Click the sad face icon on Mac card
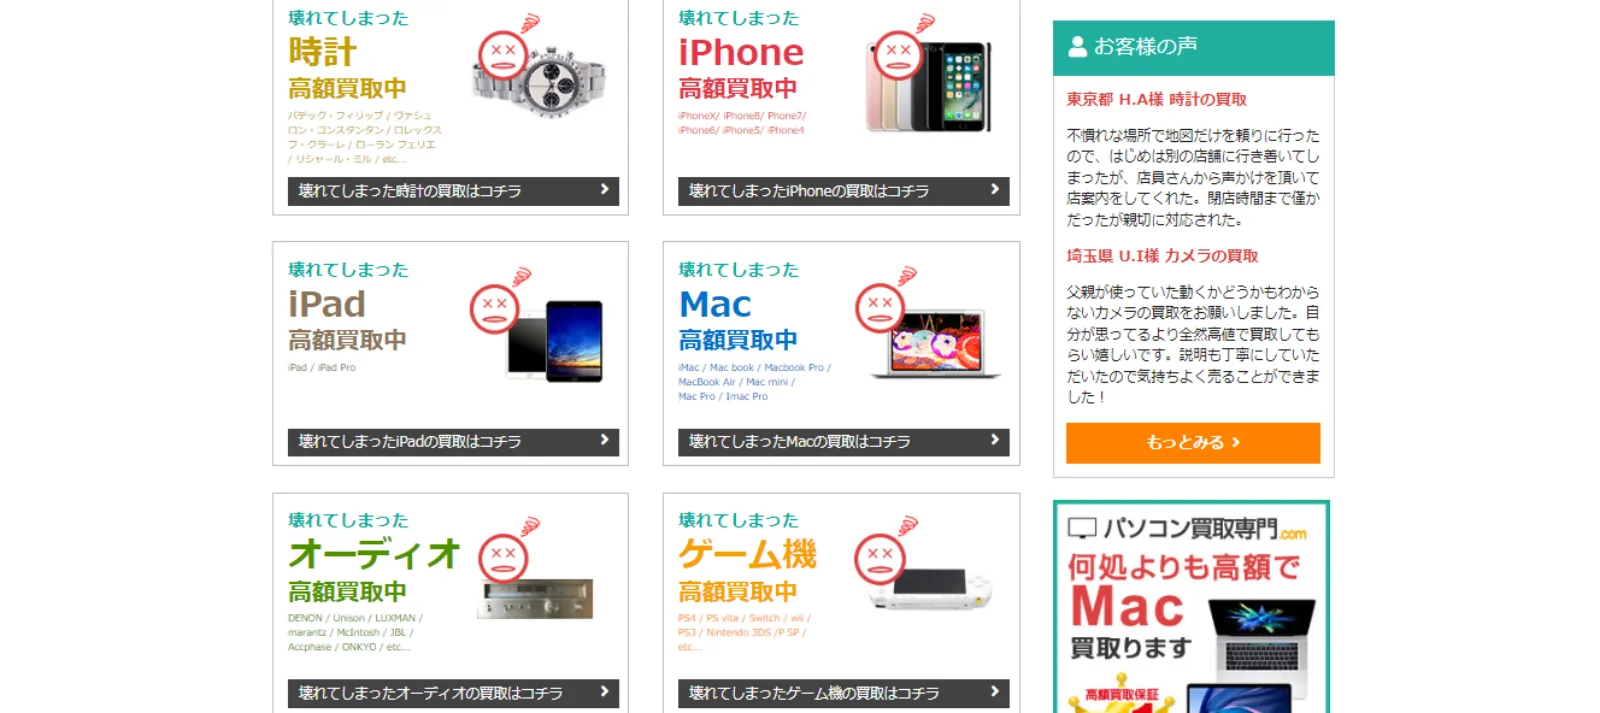The height and width of the screenshot is (713, 1600). [880, 307]
